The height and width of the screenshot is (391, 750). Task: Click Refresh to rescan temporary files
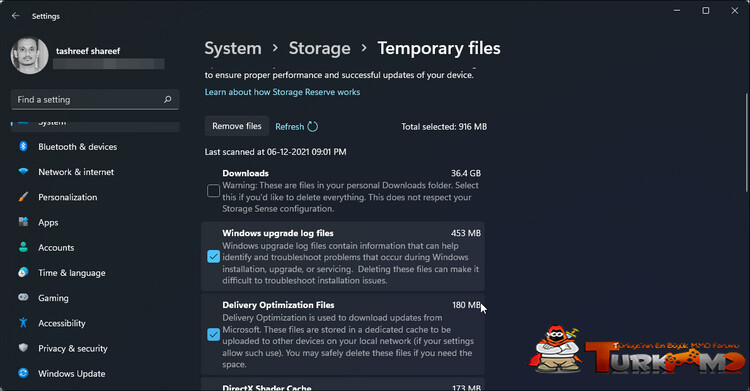pos(297,126)
